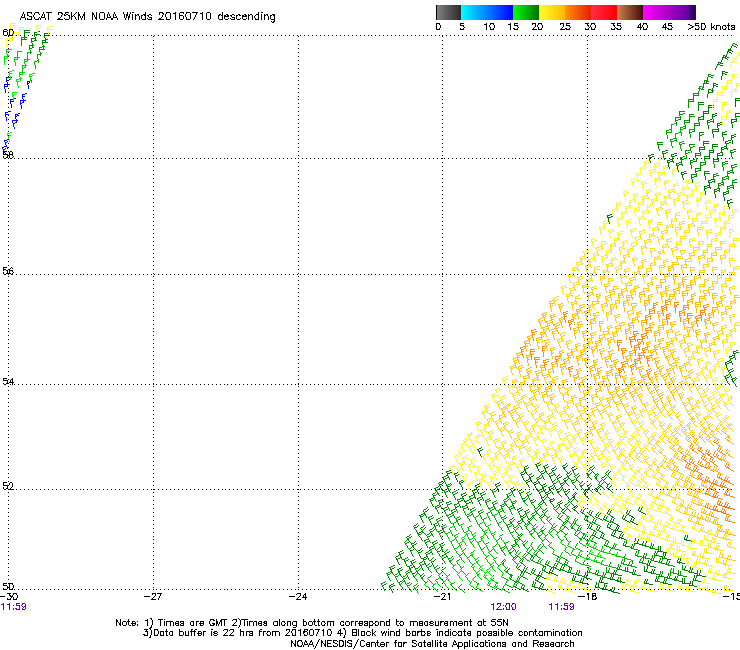This screenshot has height=650, width=740.
Task: Select the brown 35-40 knots legend segment
Action: (630, 12)
